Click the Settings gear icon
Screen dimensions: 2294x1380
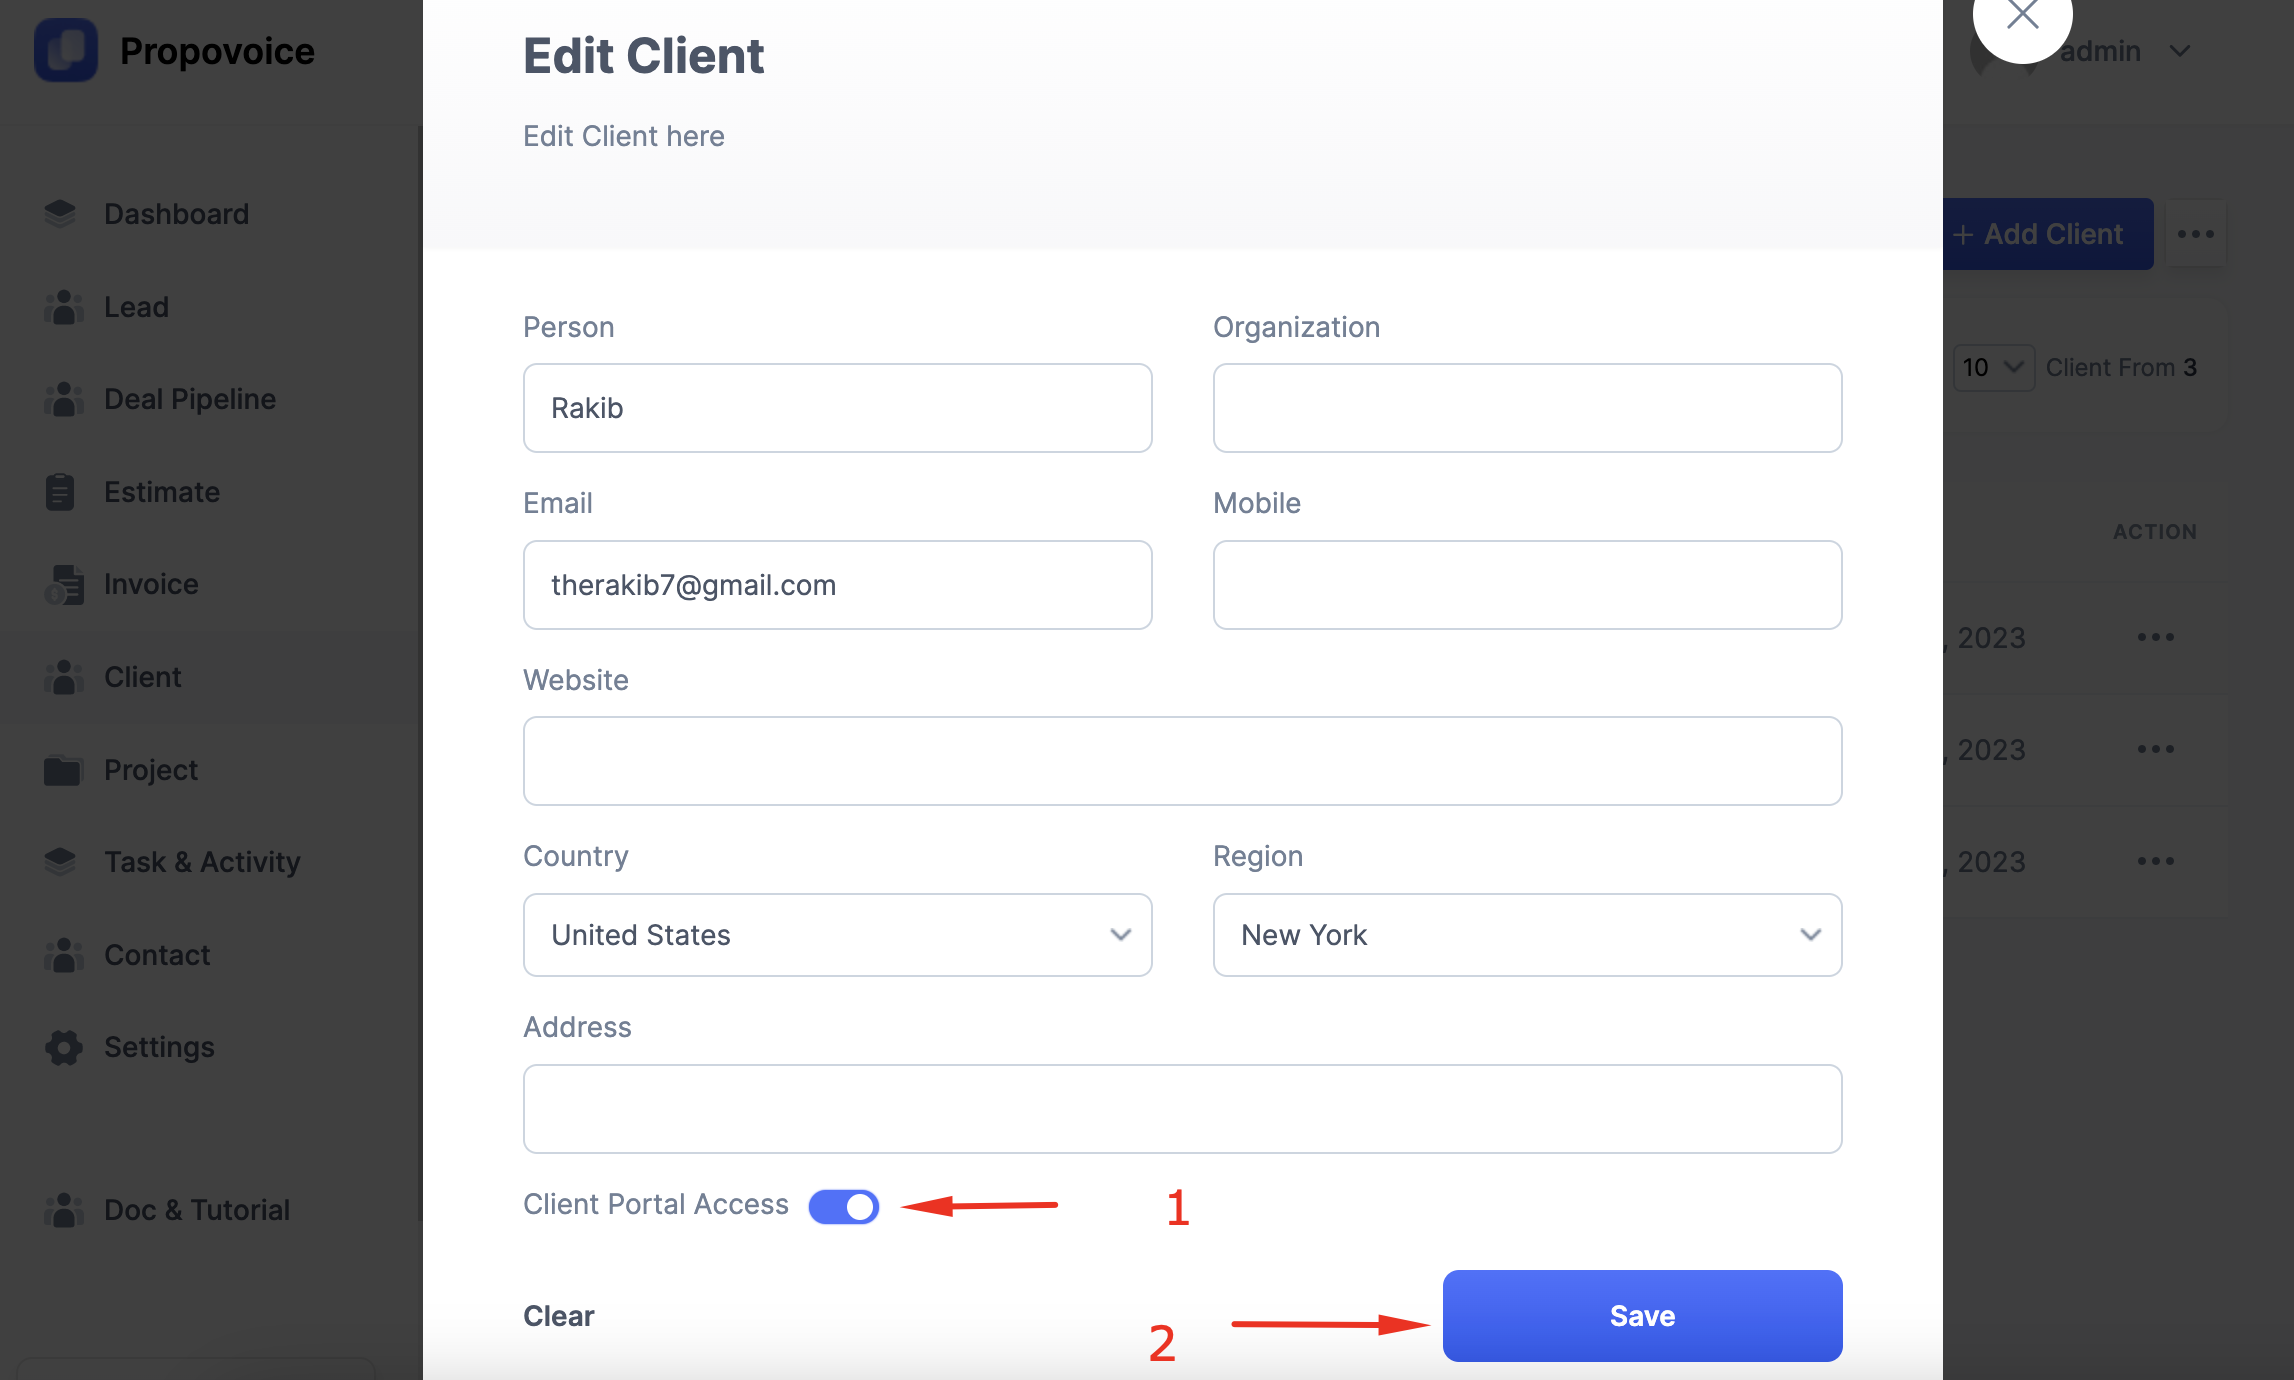pos(64,1047)
